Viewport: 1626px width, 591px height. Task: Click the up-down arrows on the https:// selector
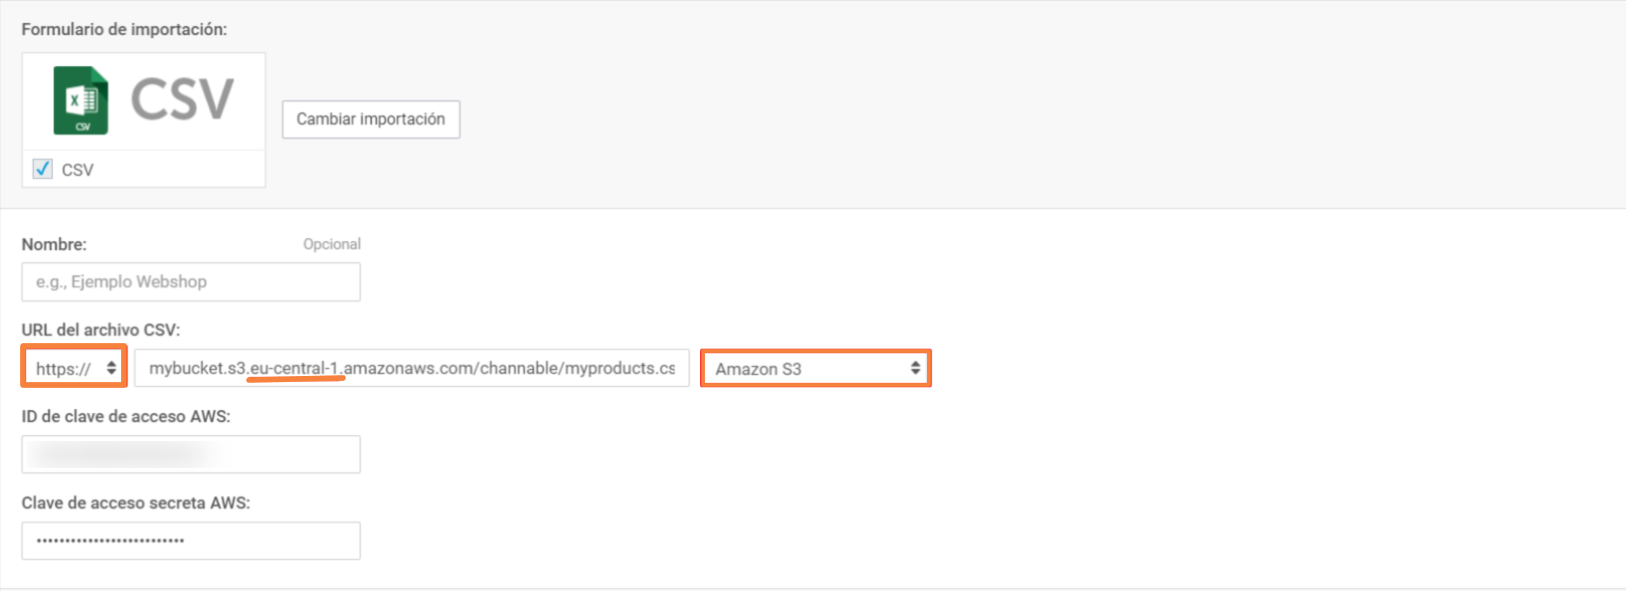coord(111,368)
